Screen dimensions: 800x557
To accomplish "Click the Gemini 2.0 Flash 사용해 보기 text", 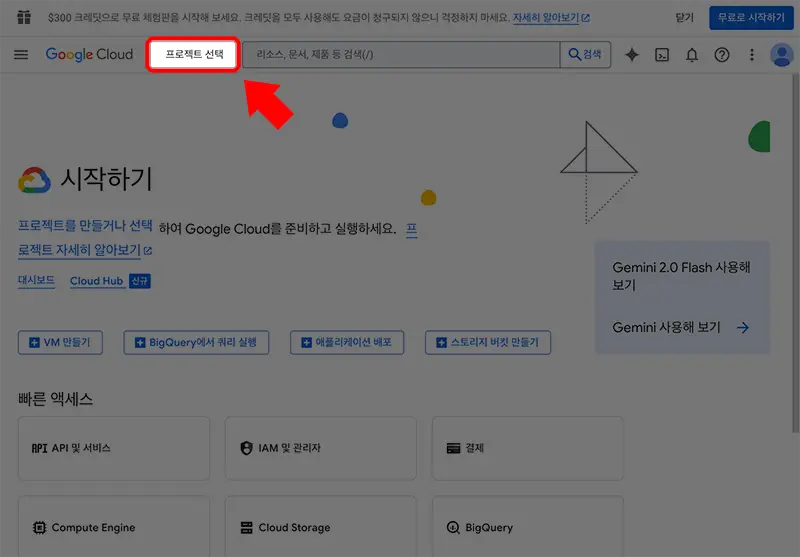I will pyautogui.click(x=681, y=276).
